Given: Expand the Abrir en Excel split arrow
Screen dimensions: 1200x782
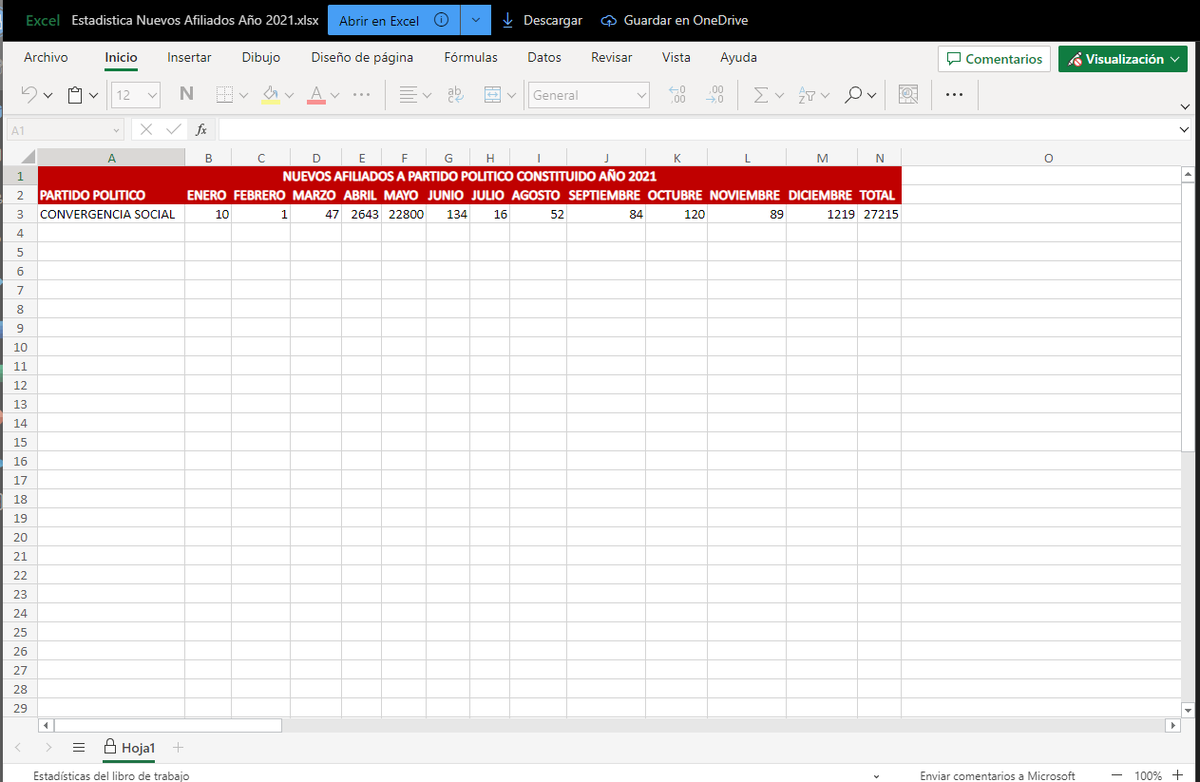Looking at the screenshot, I should tap(476, 20).
